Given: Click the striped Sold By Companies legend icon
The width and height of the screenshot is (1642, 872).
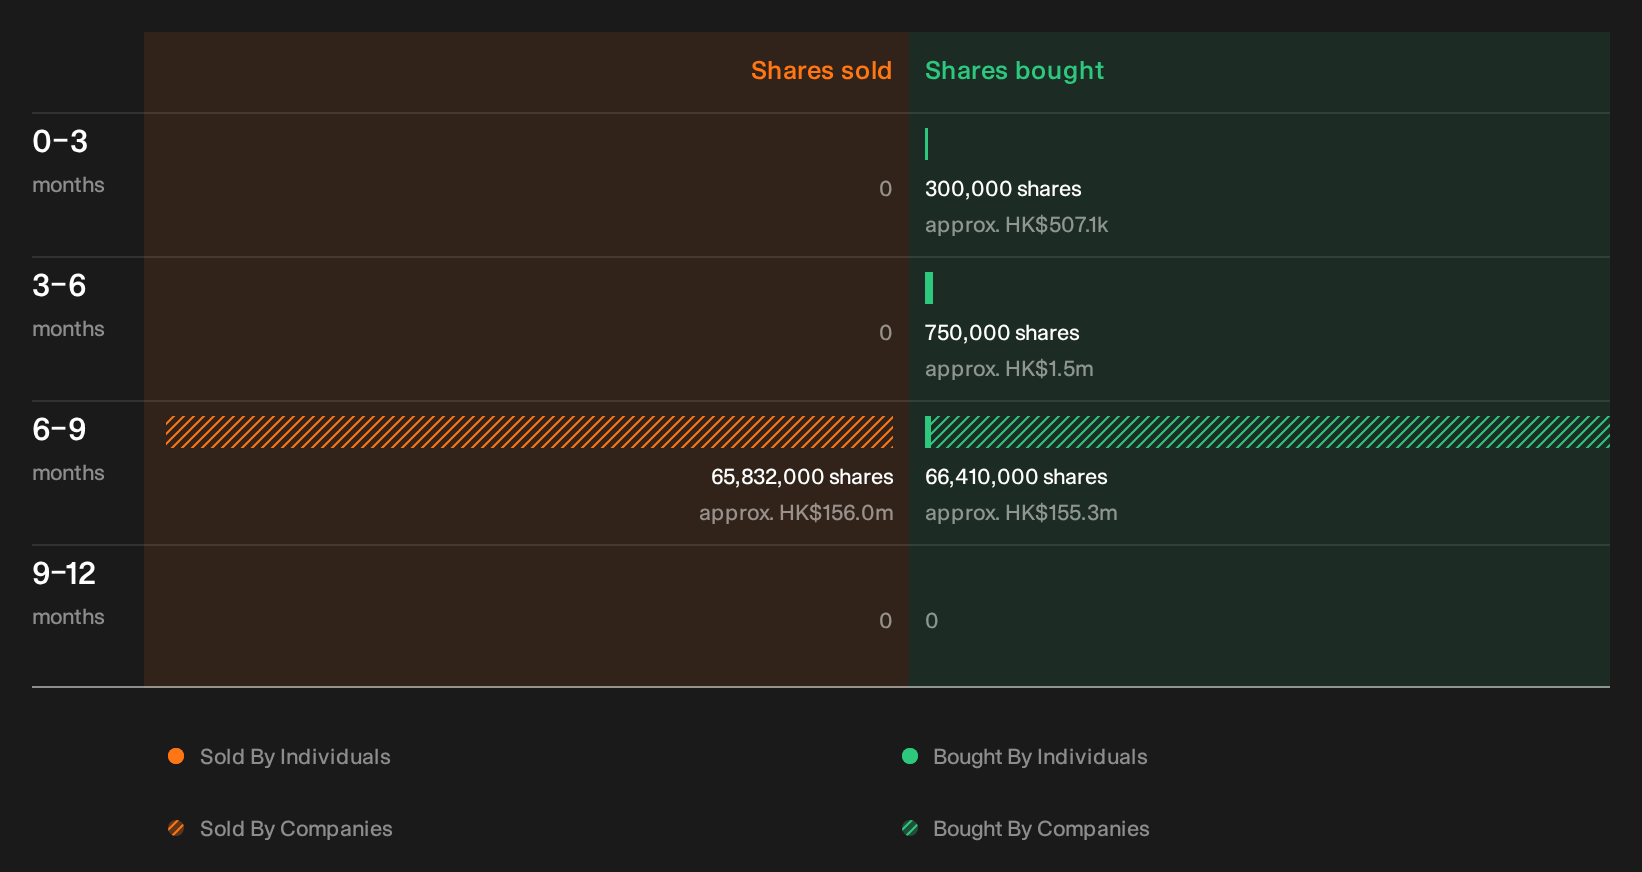Looking at the screenshot, I should pos(176,828).
